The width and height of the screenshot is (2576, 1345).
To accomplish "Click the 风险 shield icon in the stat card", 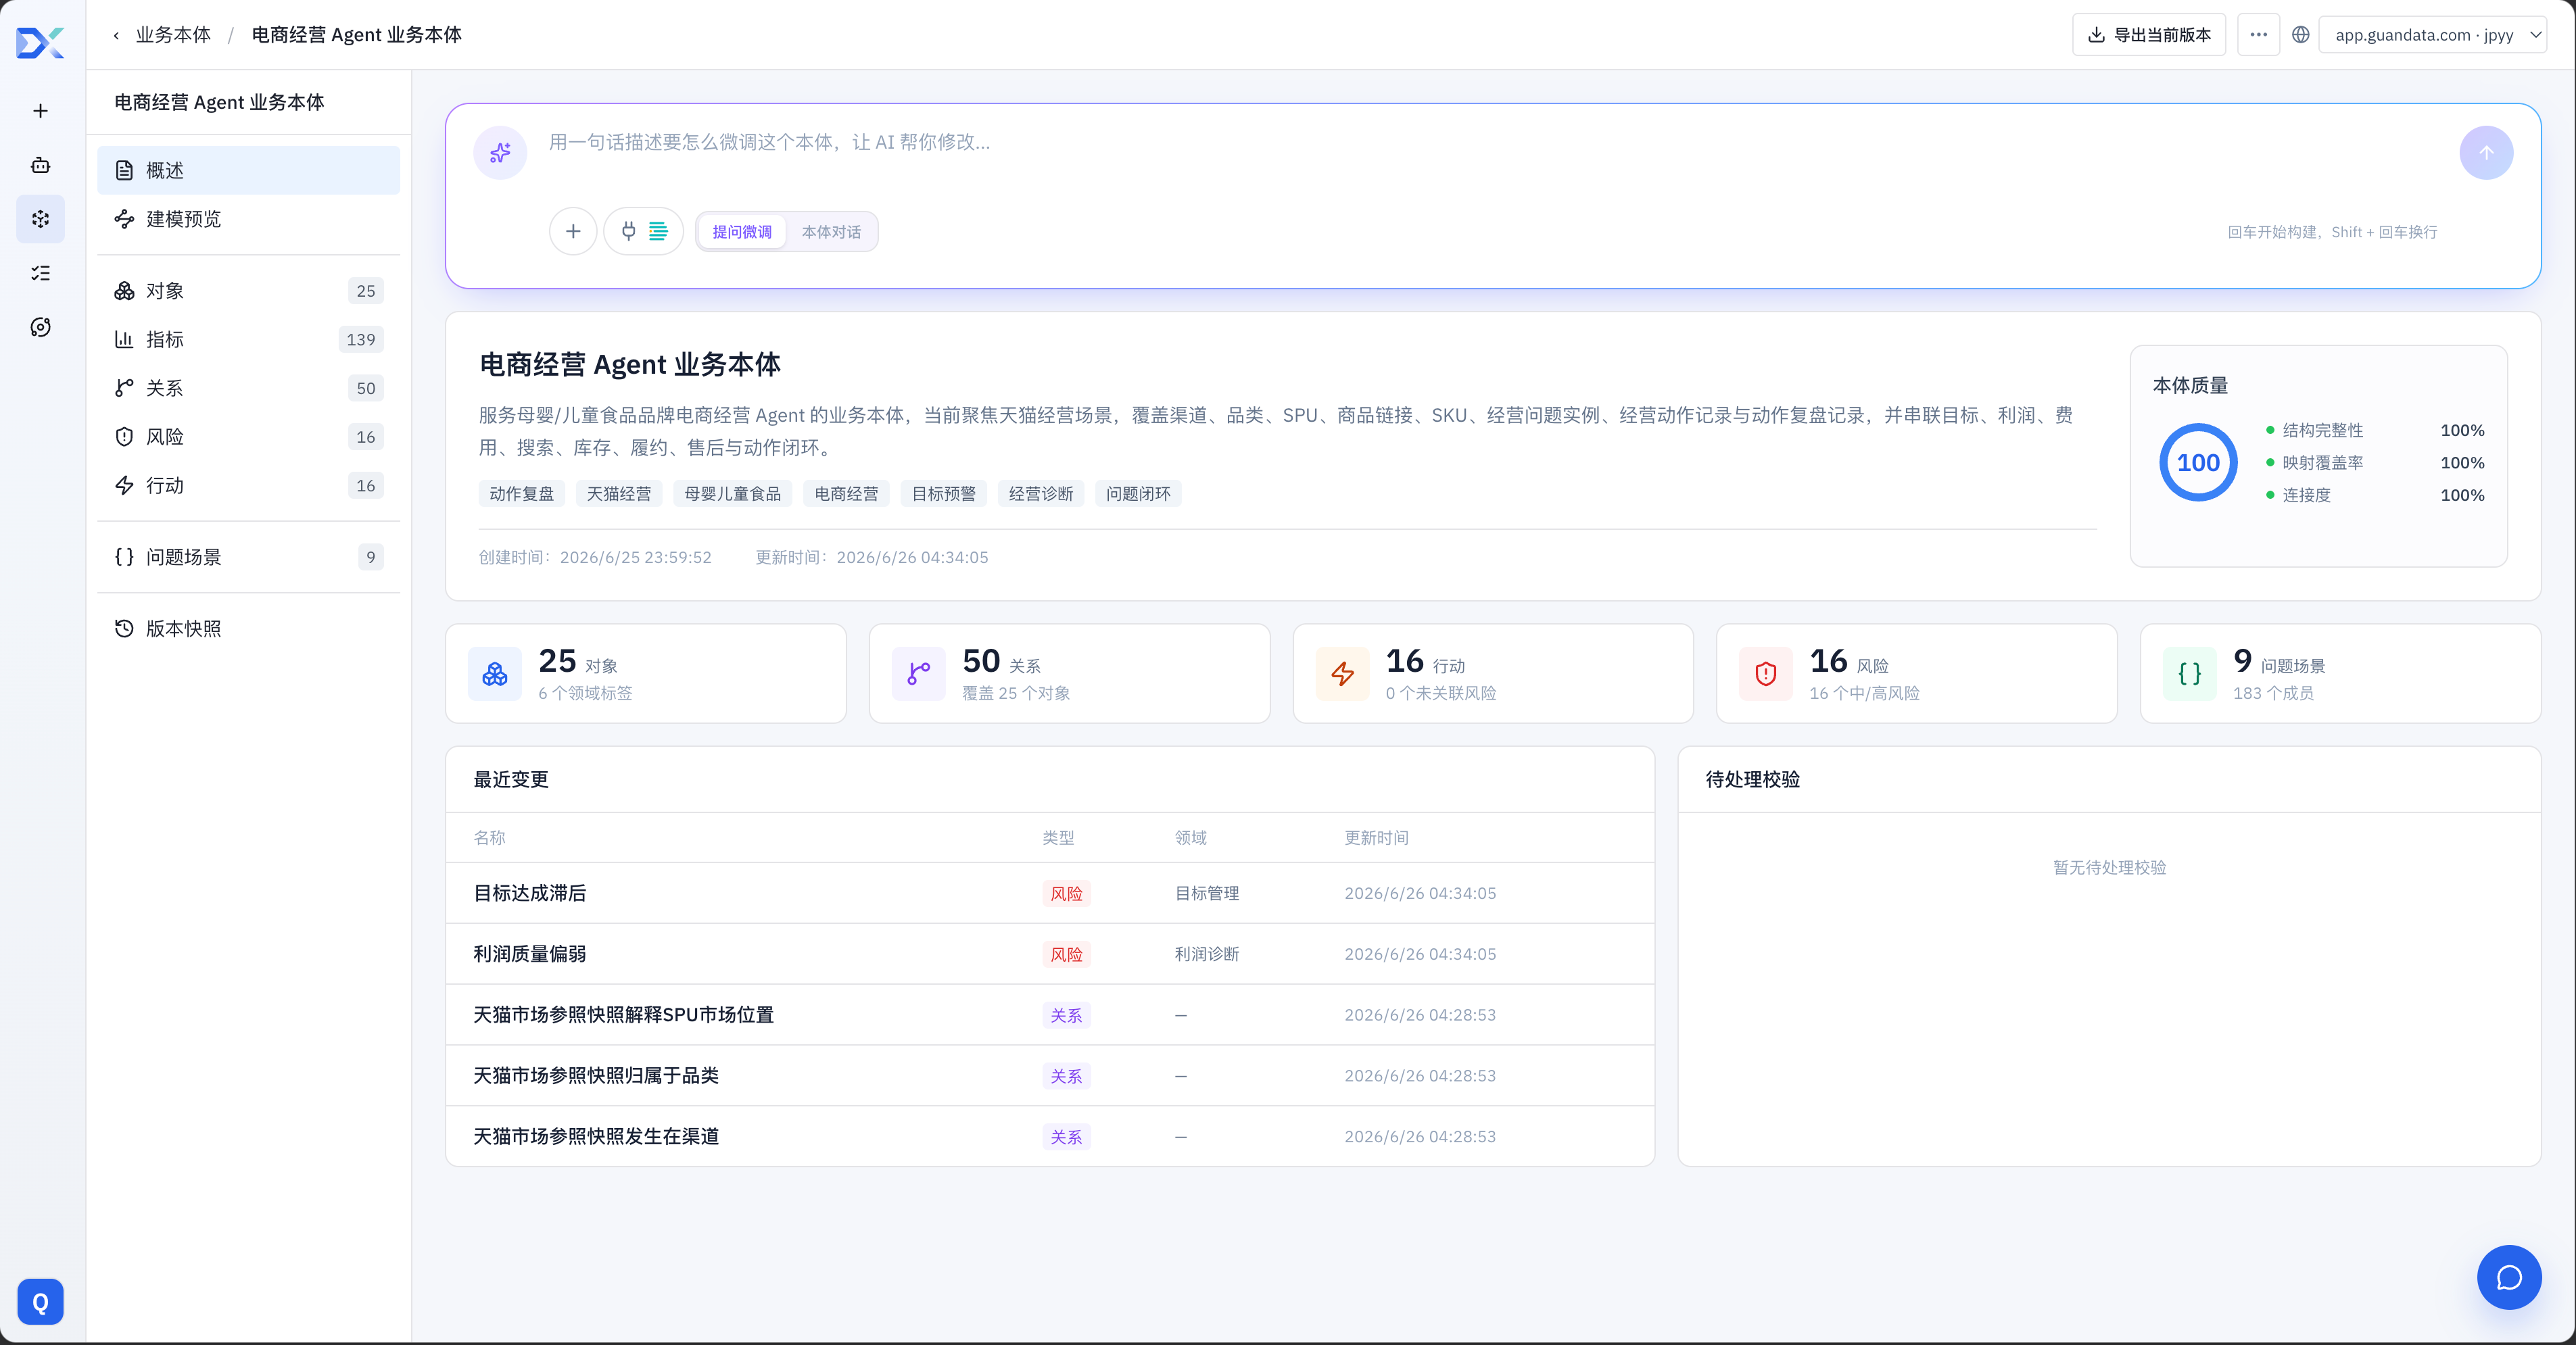I will (x=1766, y=674).
